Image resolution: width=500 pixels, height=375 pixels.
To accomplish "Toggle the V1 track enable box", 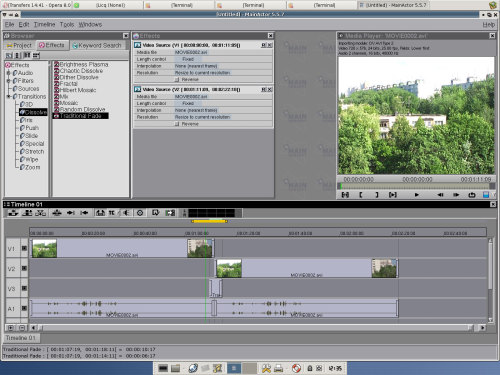I will tap(24, 248).
